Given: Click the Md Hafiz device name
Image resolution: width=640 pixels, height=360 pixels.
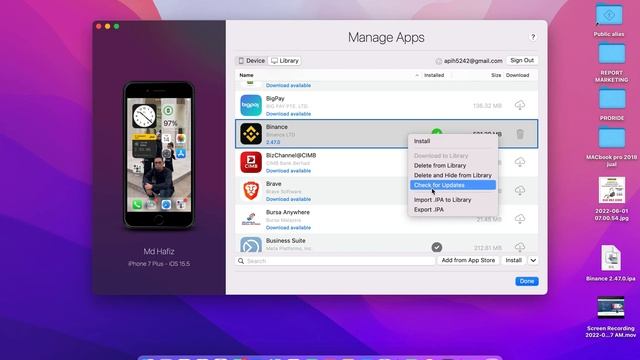Looking at the screenshot, I should tap(159, 251).
